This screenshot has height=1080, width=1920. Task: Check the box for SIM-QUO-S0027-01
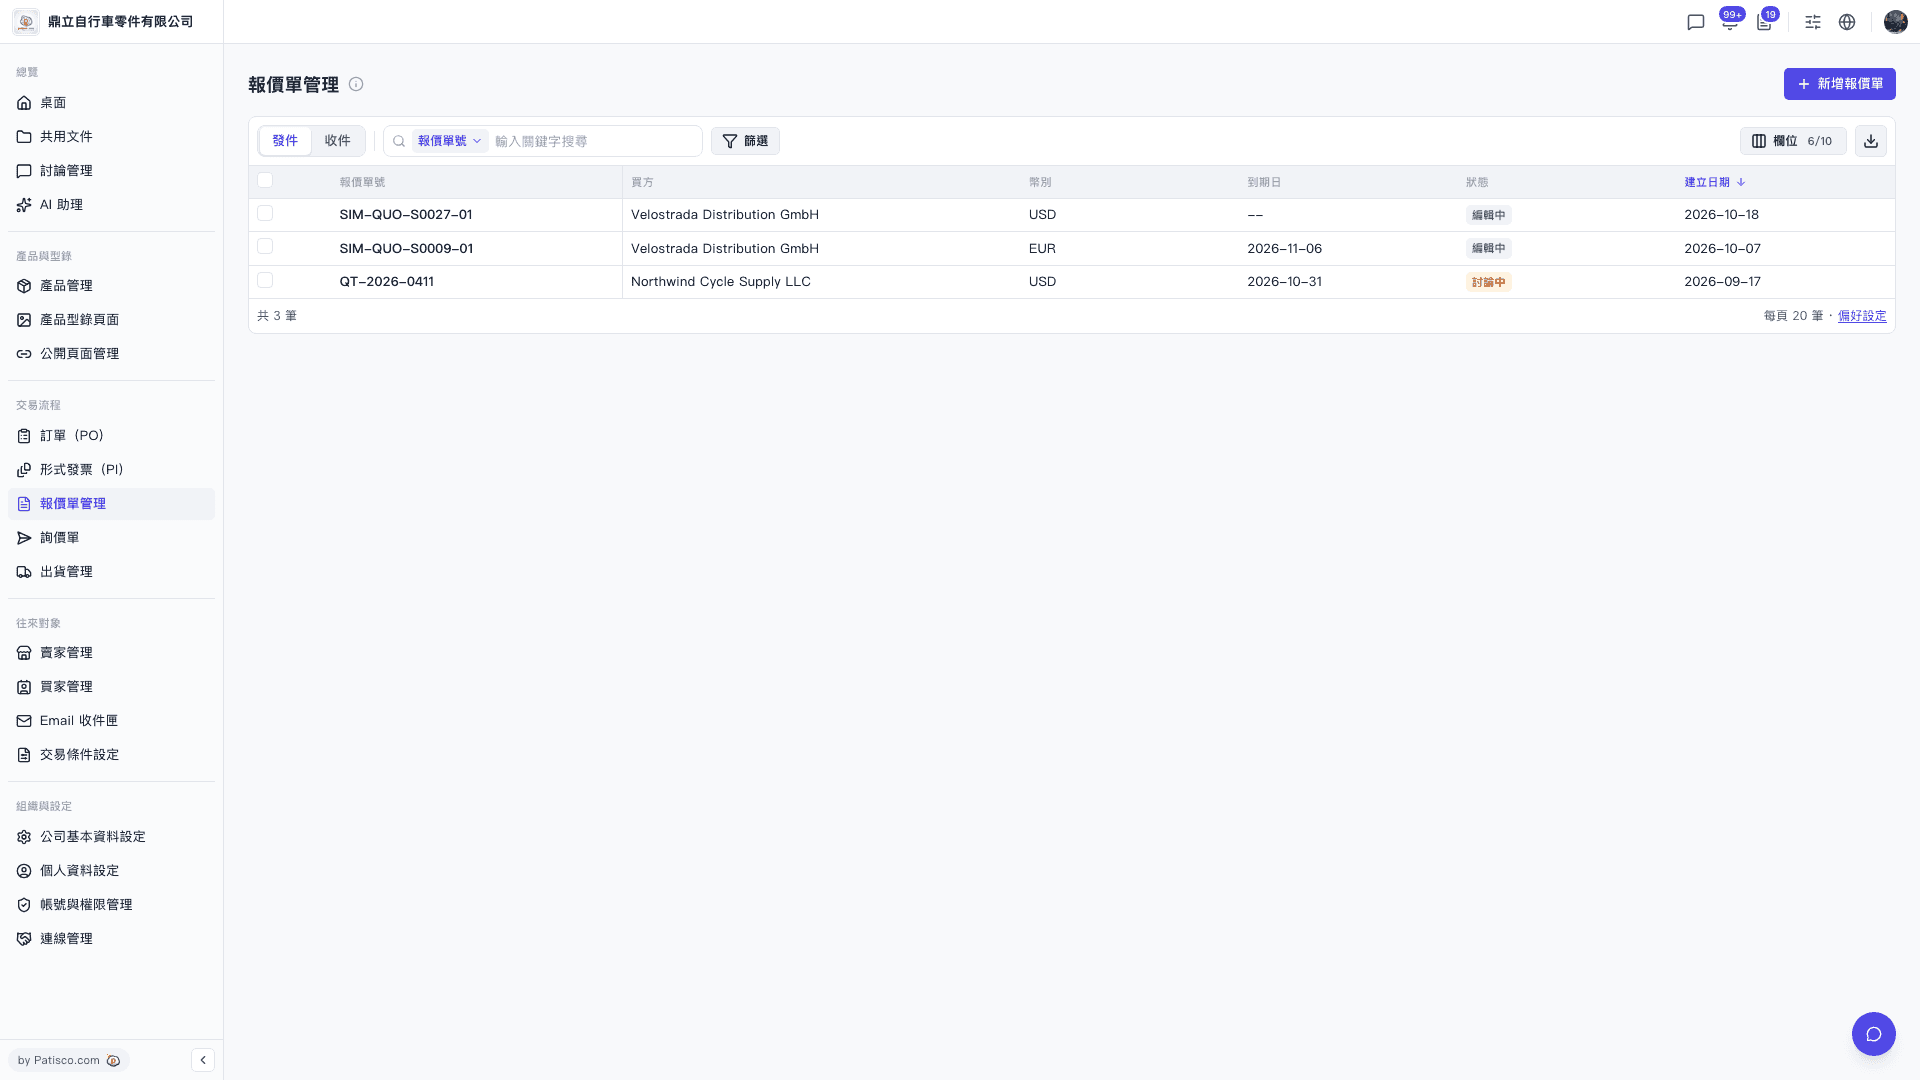point(265,213)
